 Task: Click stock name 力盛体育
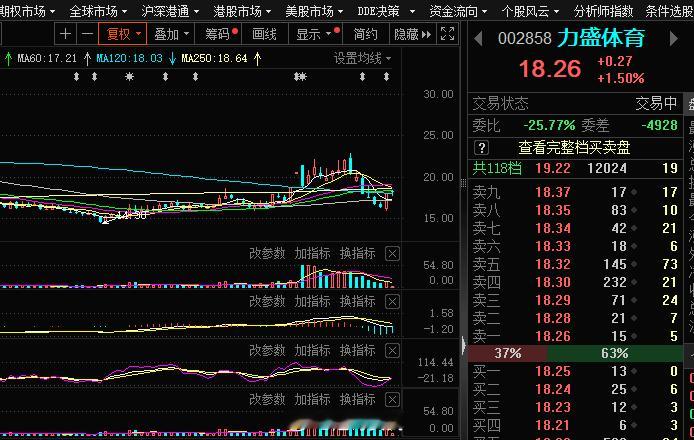[x=601, y=38]
